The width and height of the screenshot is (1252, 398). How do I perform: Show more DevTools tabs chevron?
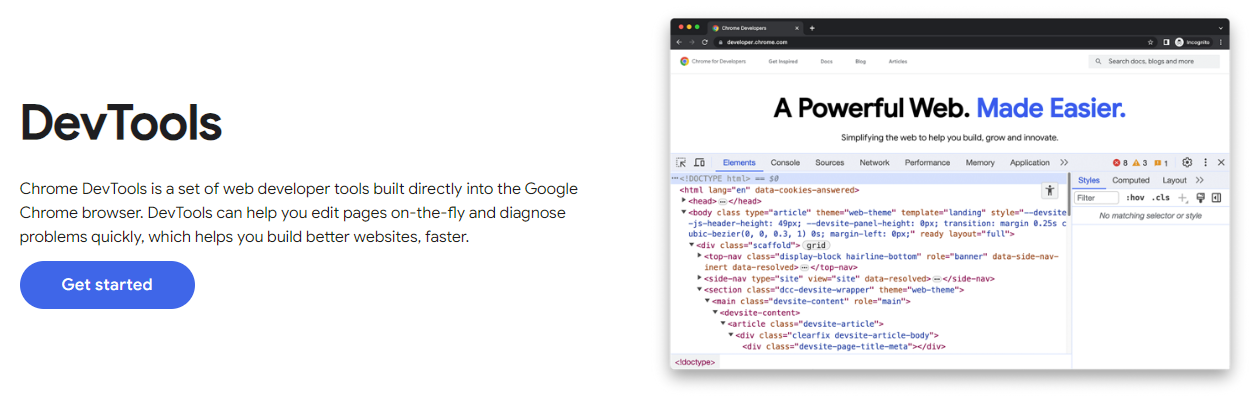1064,162
